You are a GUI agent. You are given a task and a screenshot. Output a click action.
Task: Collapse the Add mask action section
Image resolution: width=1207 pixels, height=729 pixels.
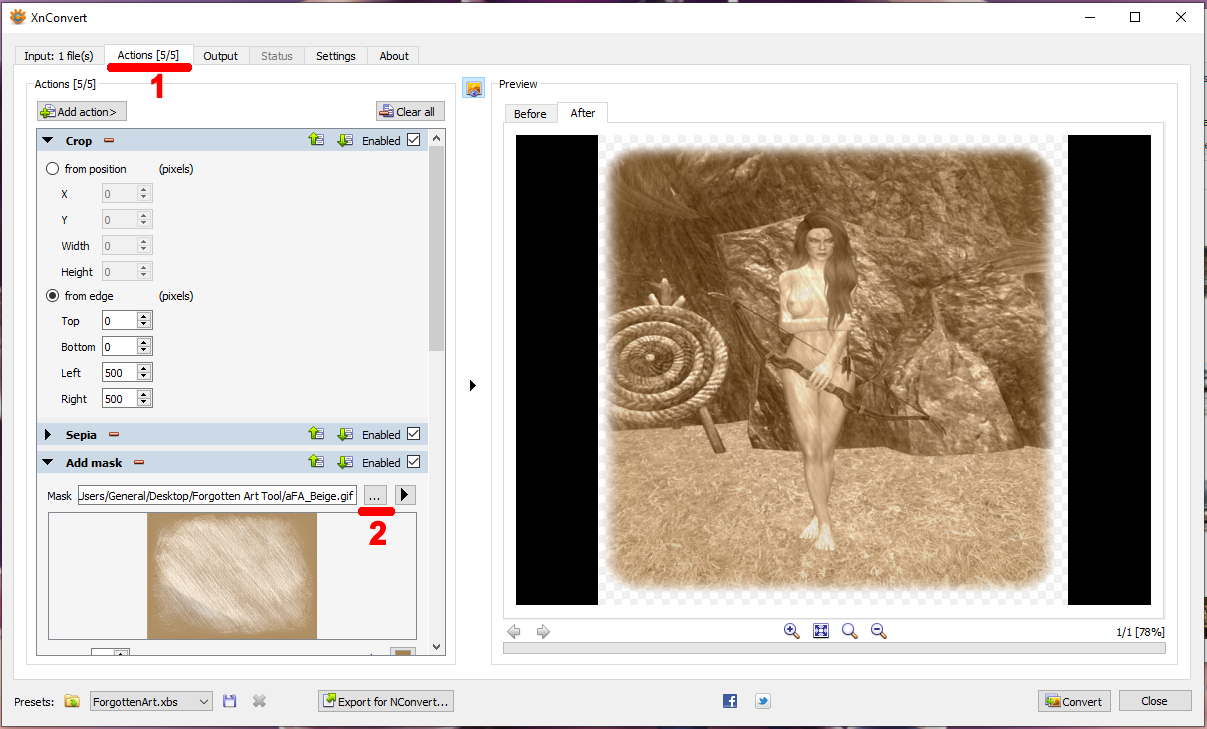pos(48,463)
